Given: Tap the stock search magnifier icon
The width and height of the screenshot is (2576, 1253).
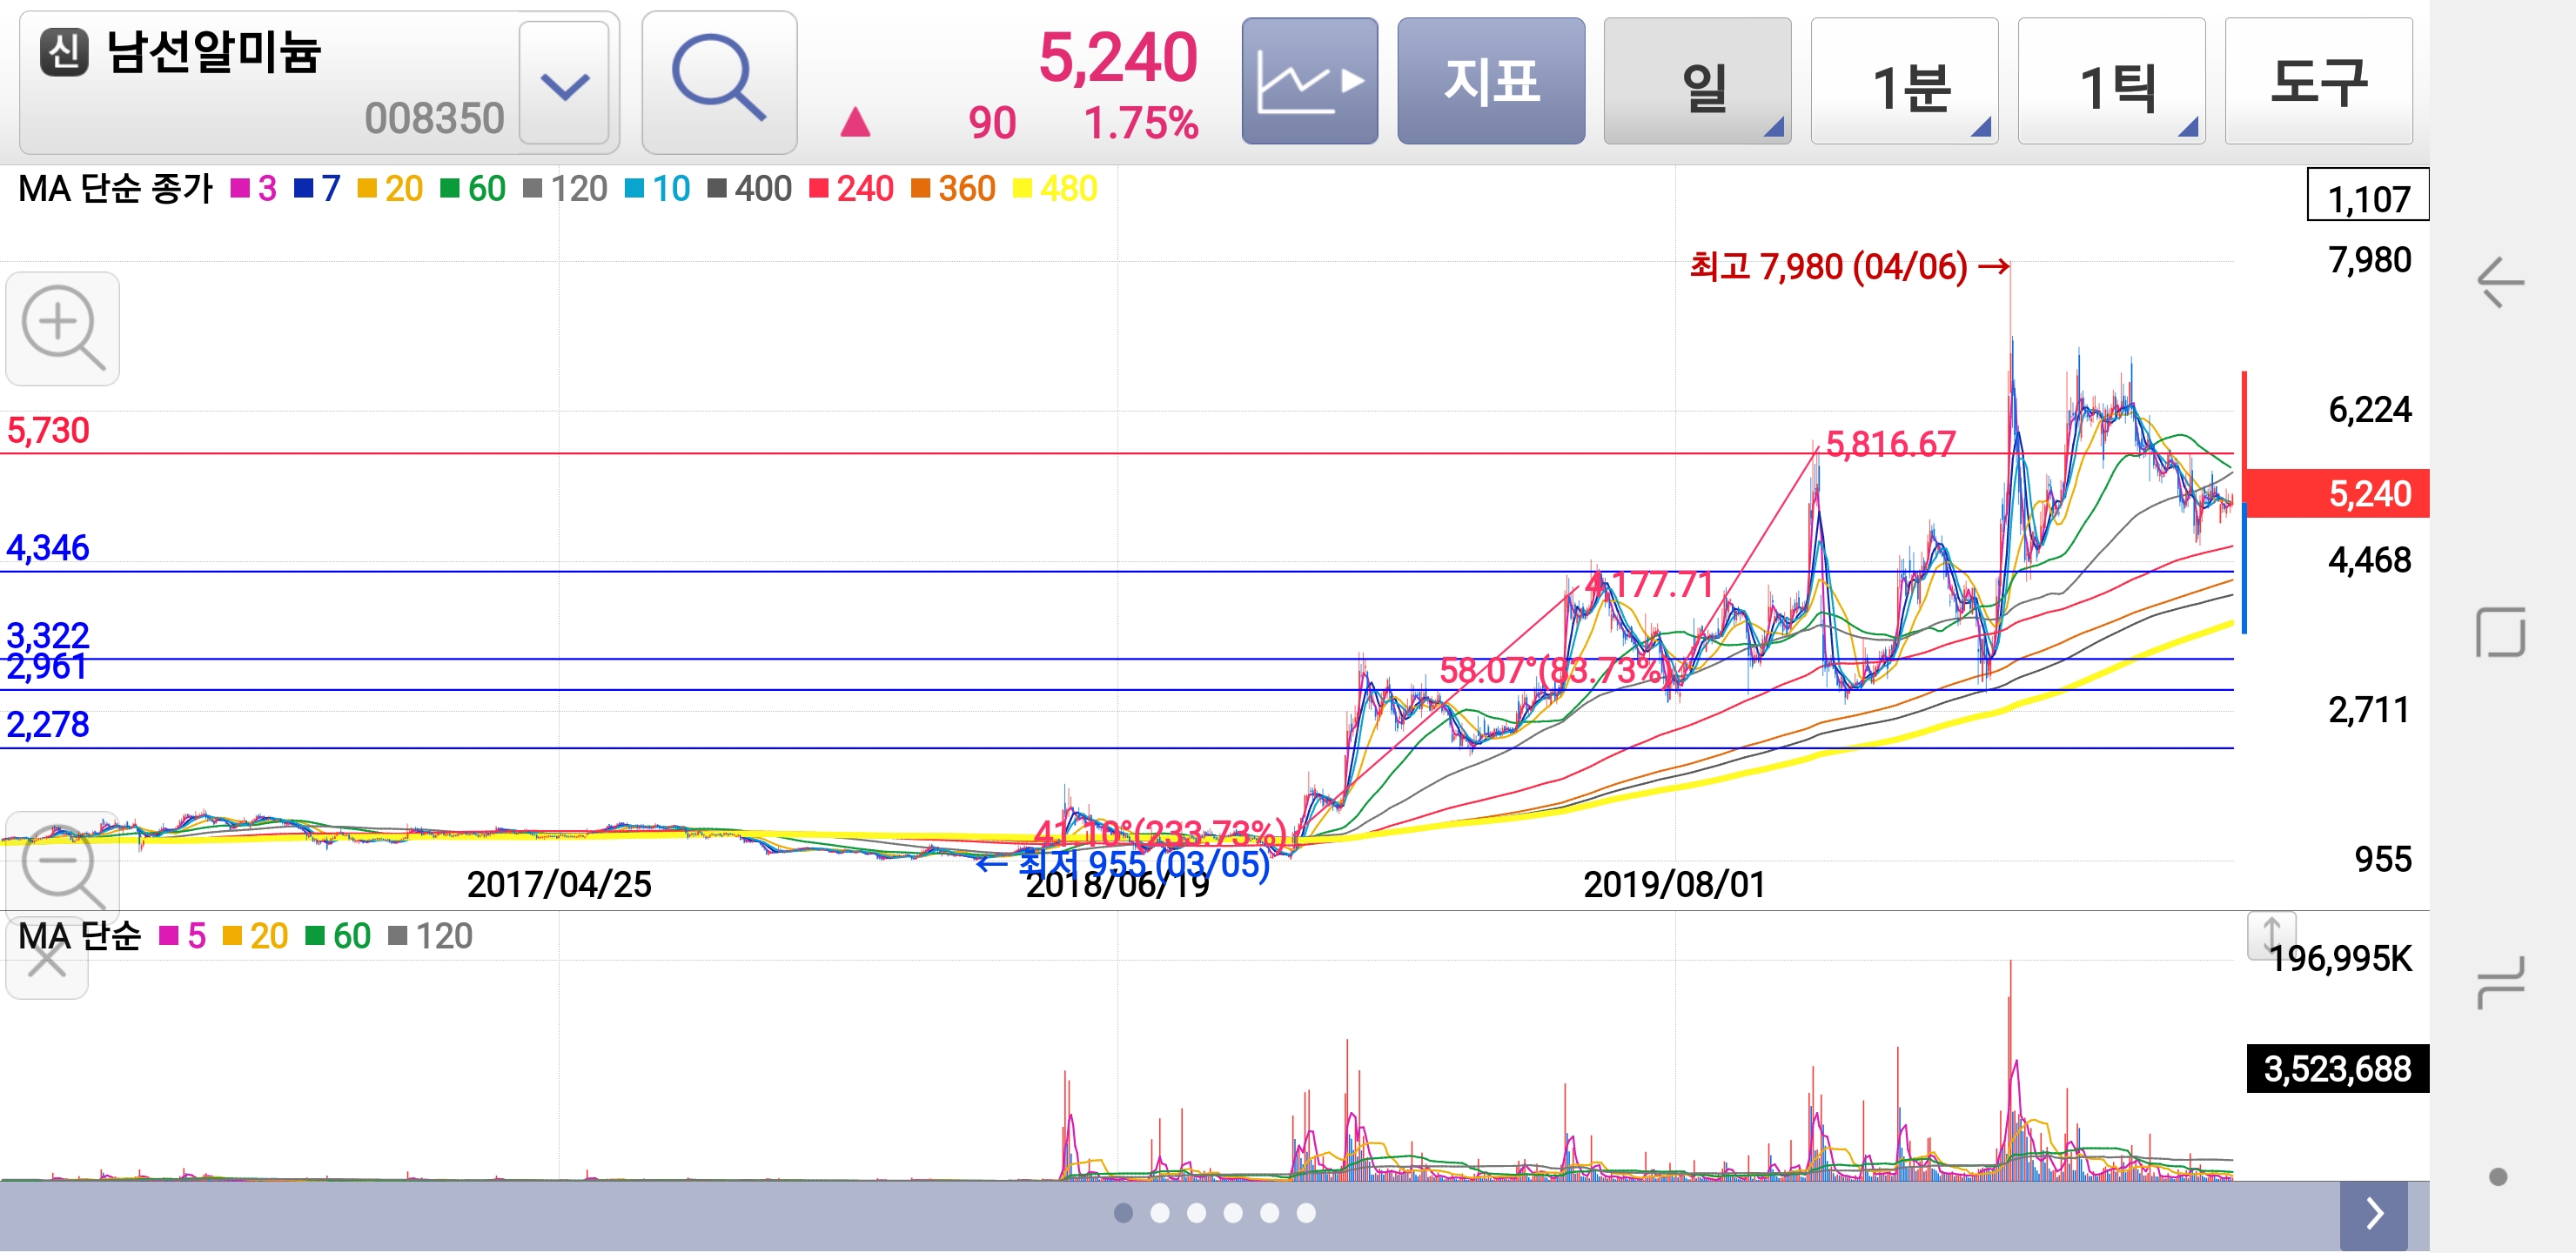Looking at the screenshot, I should [x=719, y=80].
